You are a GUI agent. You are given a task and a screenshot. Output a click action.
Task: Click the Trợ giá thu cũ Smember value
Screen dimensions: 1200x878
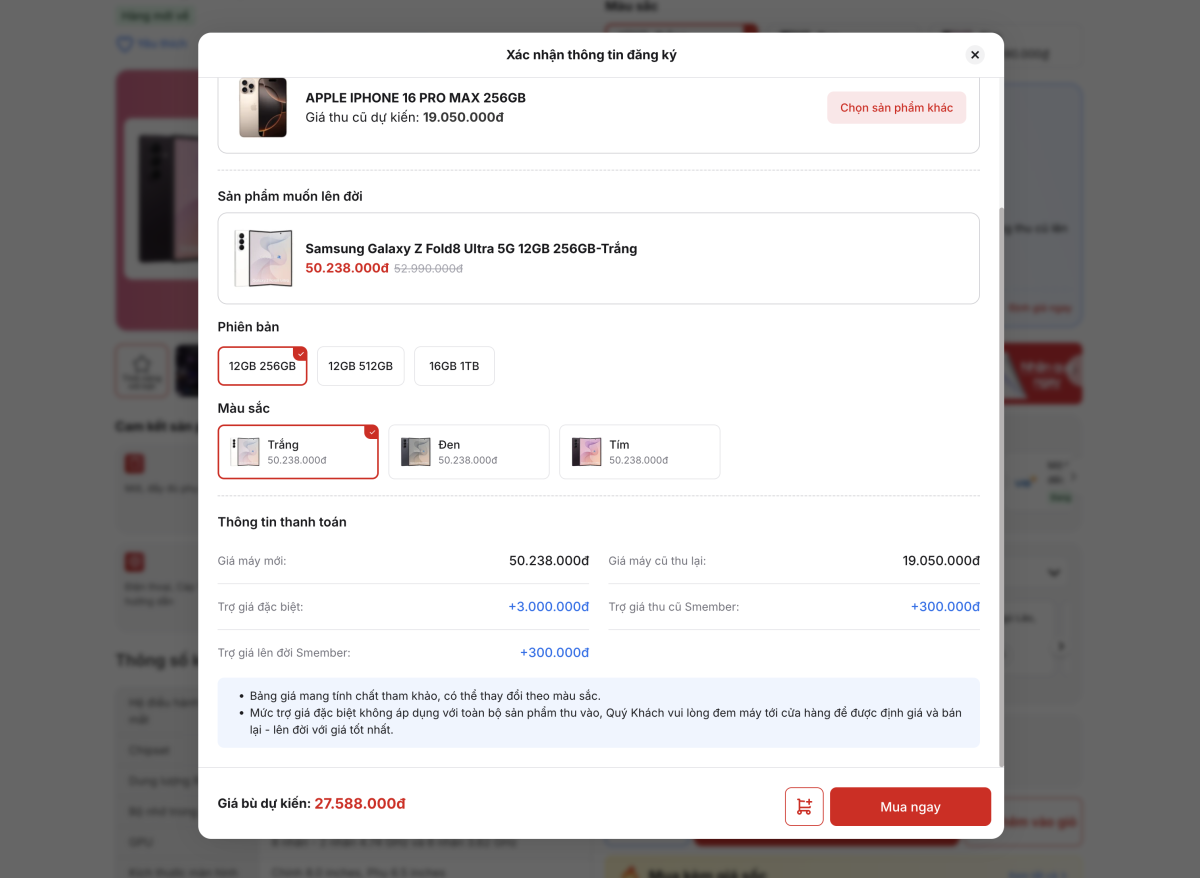[x=945, y=607]
